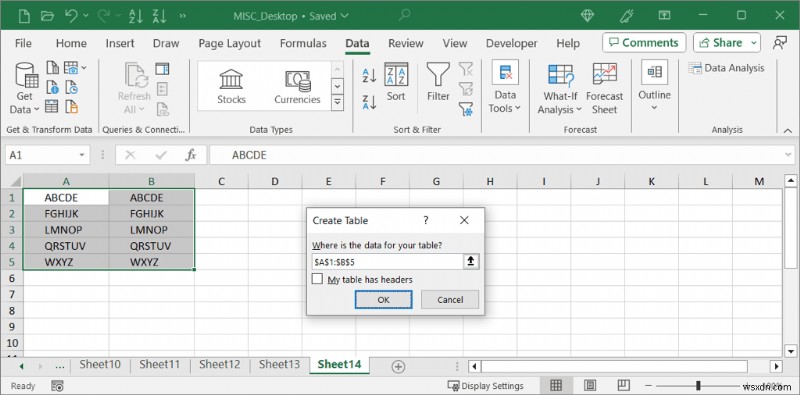800x395 pixels.
Task: Expand the Data Types gallery
Action: (337, 103)
